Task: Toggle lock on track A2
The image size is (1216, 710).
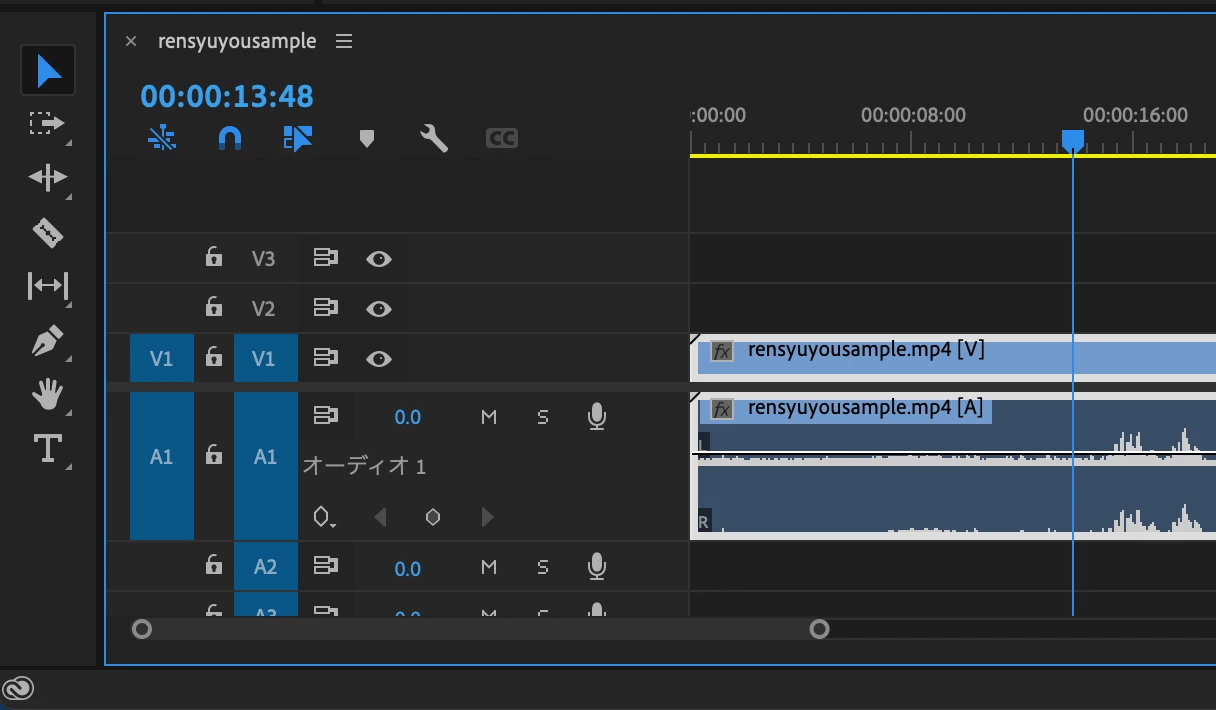Action: pos(213,566)
